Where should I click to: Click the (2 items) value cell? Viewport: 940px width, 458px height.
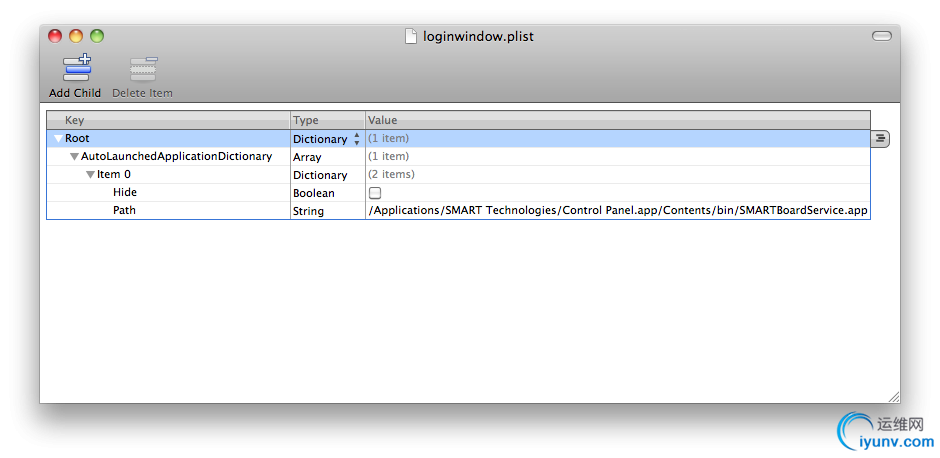pyautogui.click(x=391, y=174)
